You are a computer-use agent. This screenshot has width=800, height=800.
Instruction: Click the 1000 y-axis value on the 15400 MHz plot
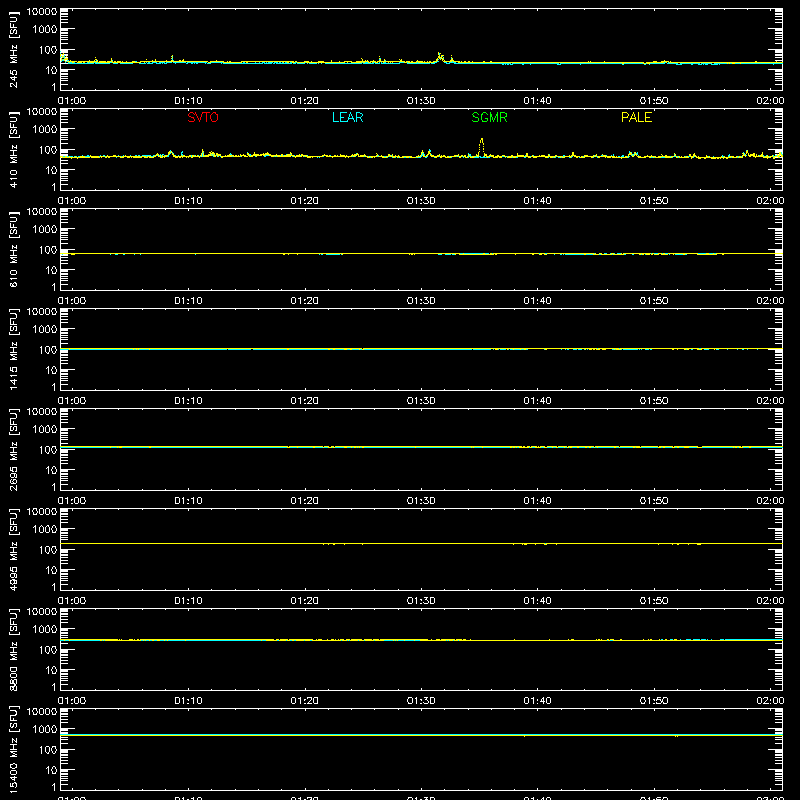(x=45, y=729)
